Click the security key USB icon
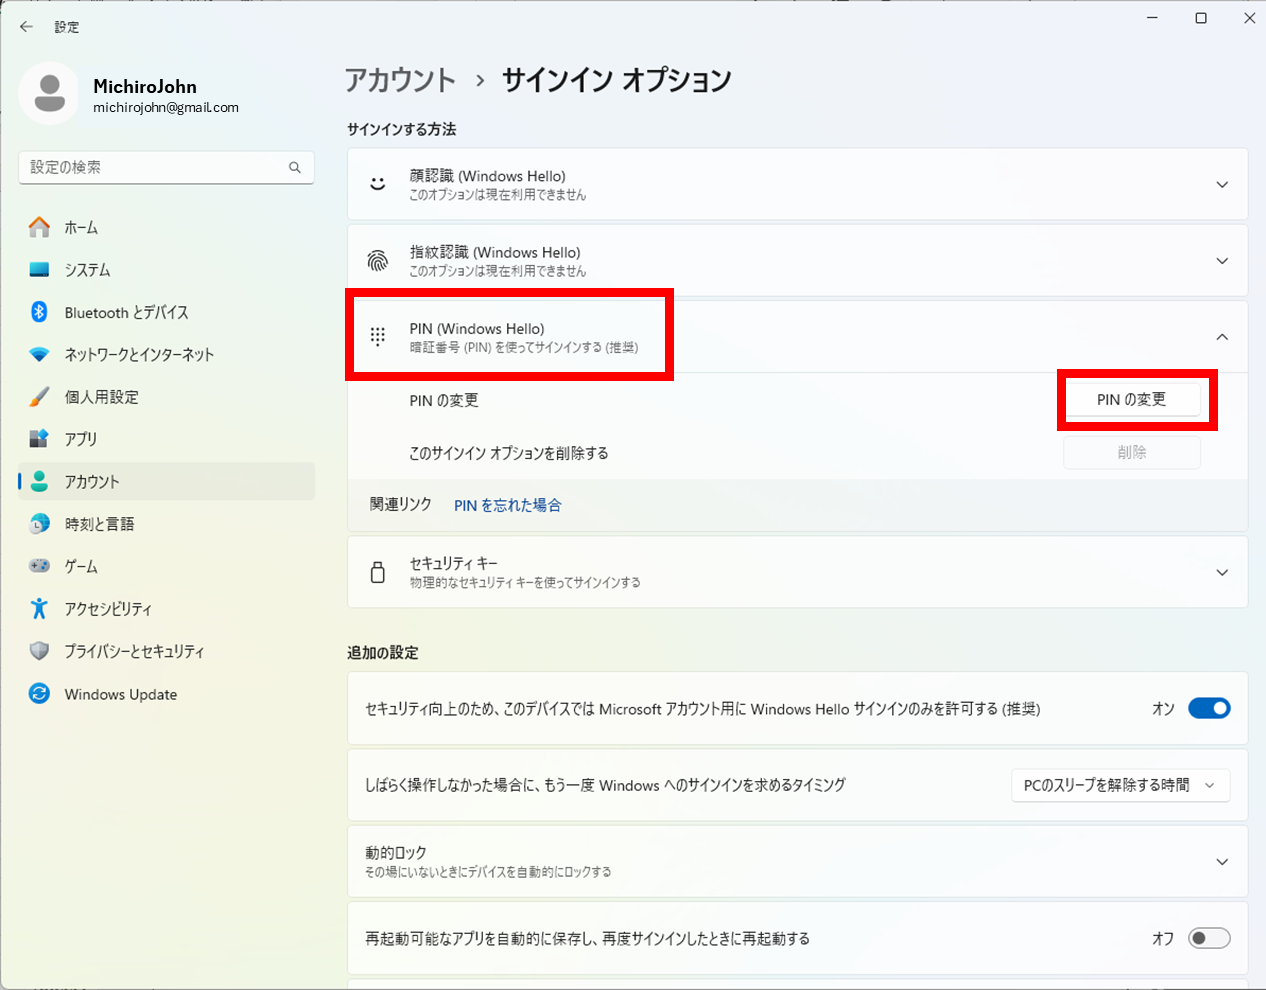The width and height of the screenshot is (1266, 990). (x=377, y=572)
